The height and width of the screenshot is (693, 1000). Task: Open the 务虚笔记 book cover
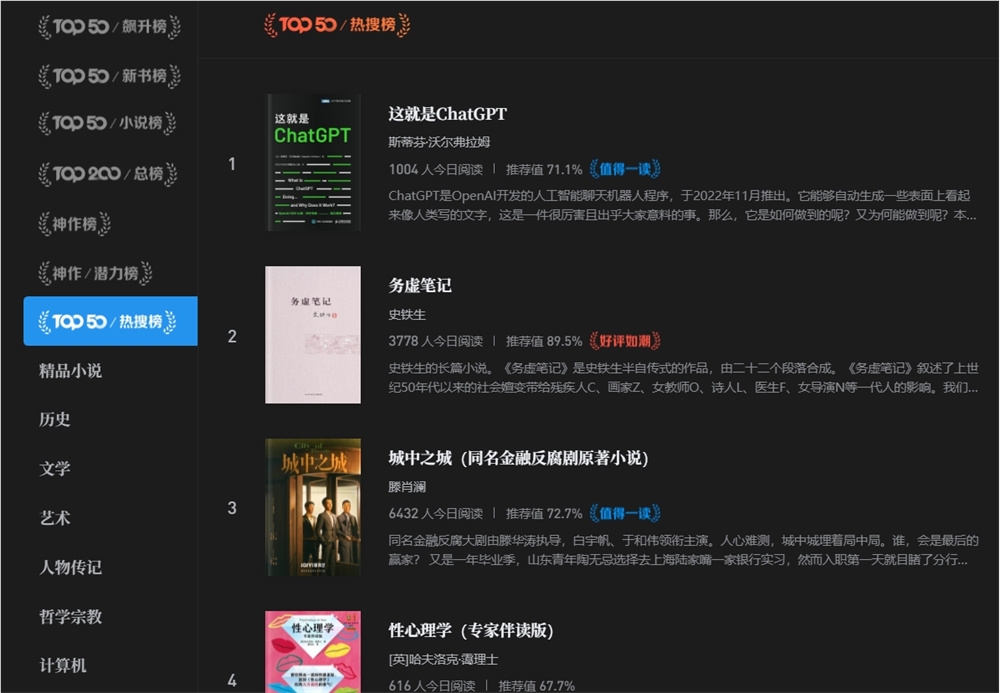(311, 334)
